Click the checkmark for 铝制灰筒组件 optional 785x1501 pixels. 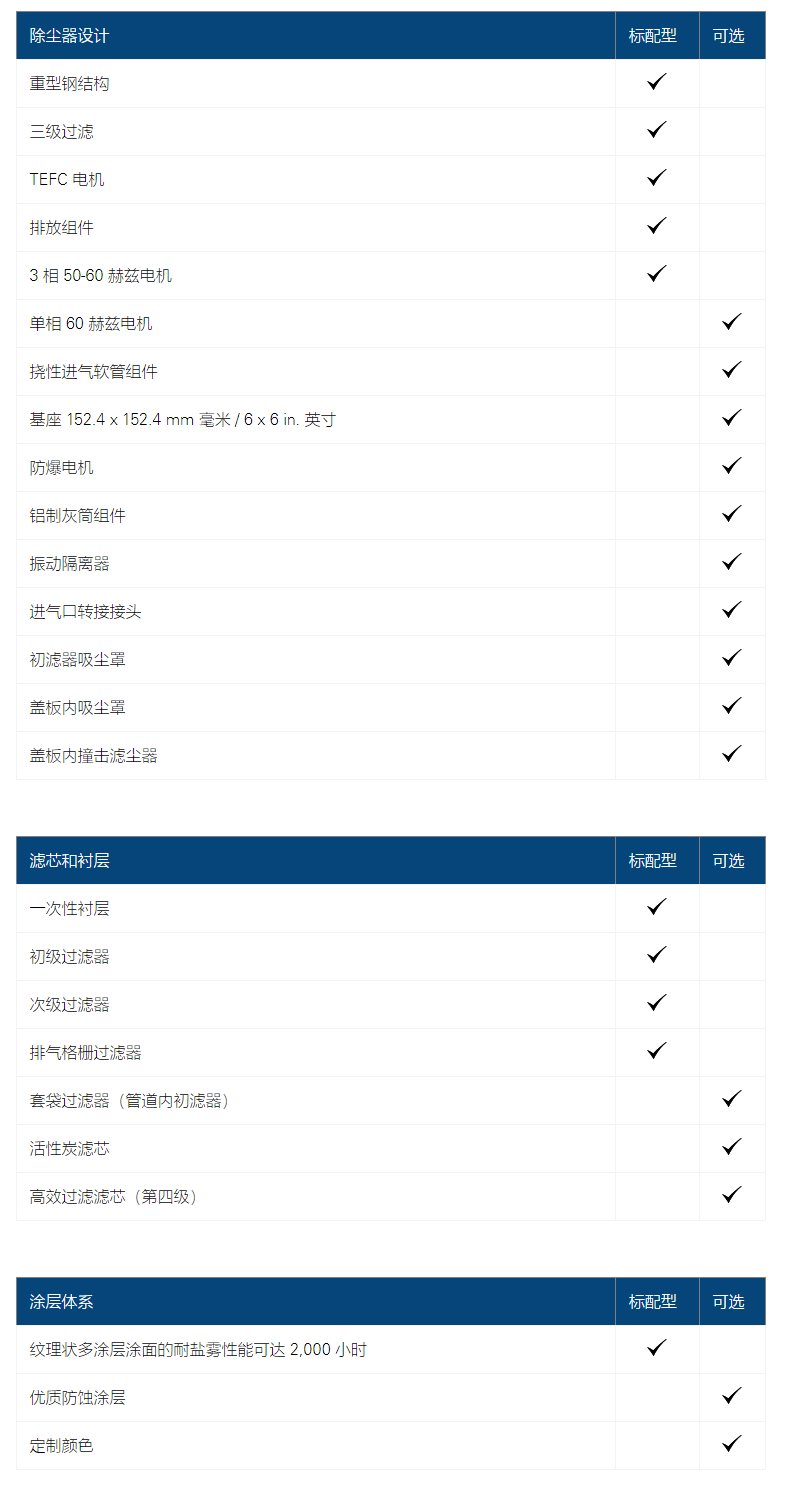[732, 514]
